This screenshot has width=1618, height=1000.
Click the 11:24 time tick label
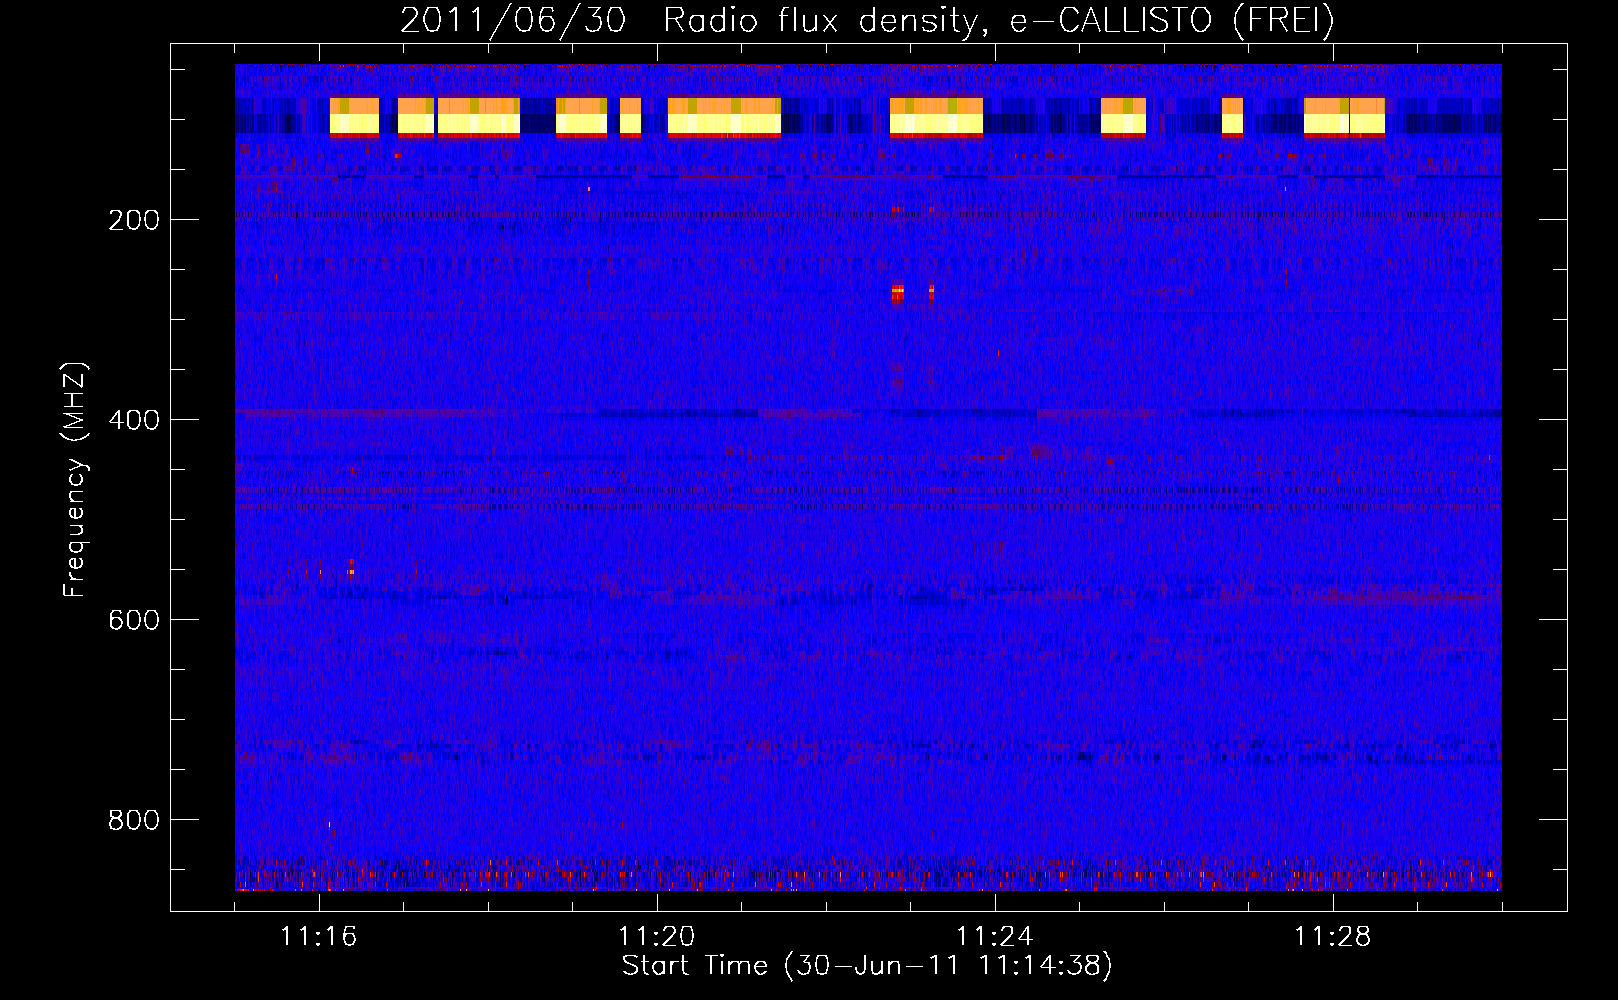tap(995, 937)
